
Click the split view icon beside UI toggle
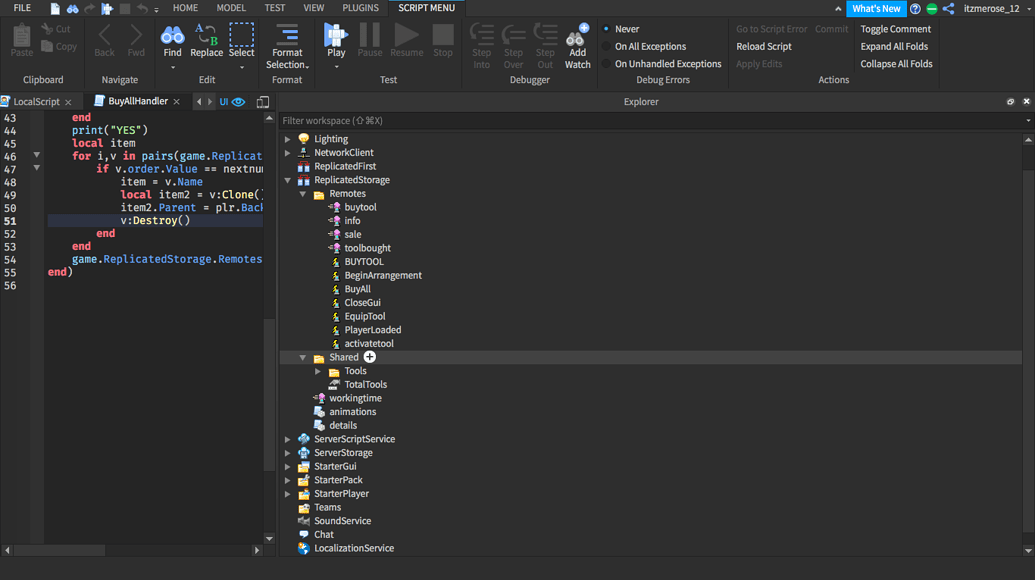click(x=263, y=102)
